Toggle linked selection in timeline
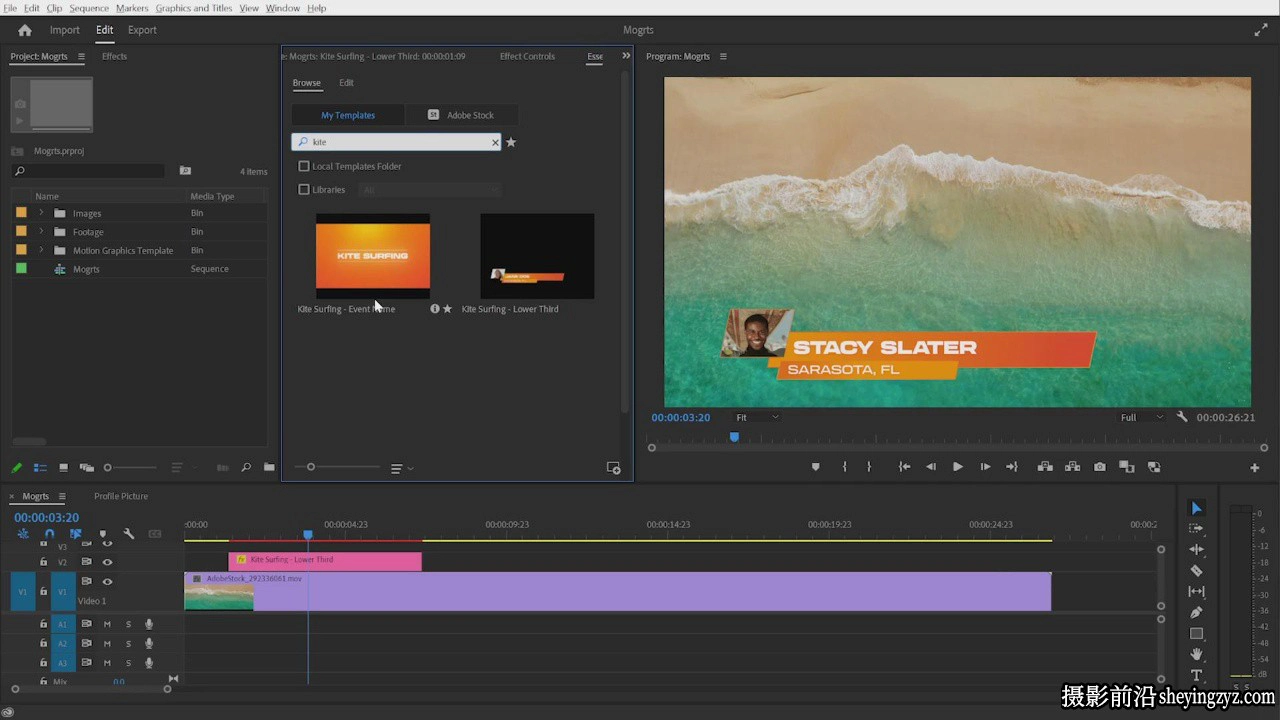This screenshot has height=720, width=1280. tap(76, 534)
